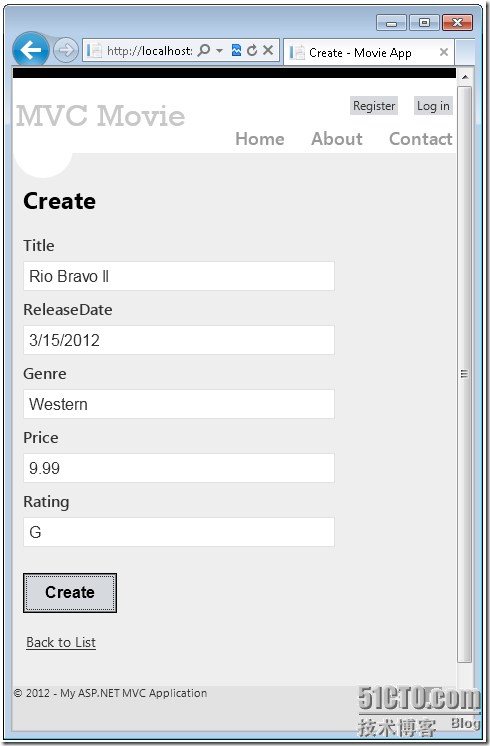Screen dimensions: 490x746
Task: Select the Create - Movie App tab
Action: tap(369, 52)
